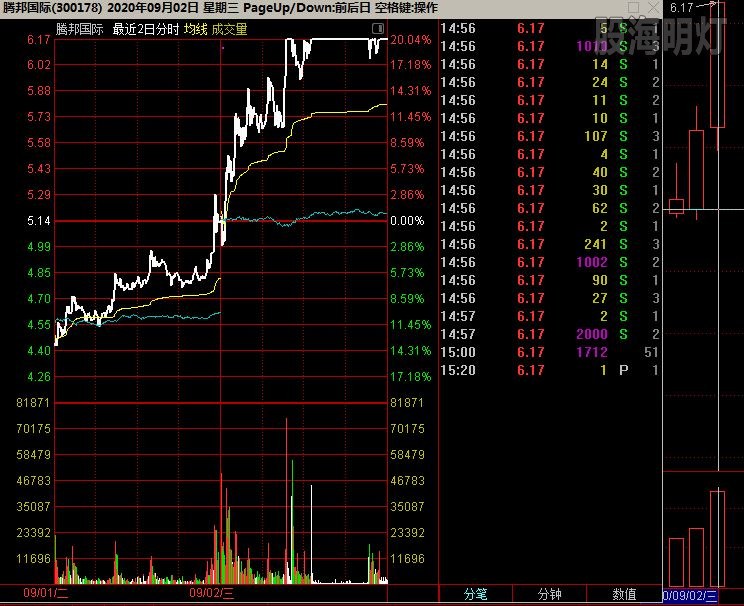Screen dimensions: 744x606
Task: Select the 14:56 trade row with 40
Action: 550,172
